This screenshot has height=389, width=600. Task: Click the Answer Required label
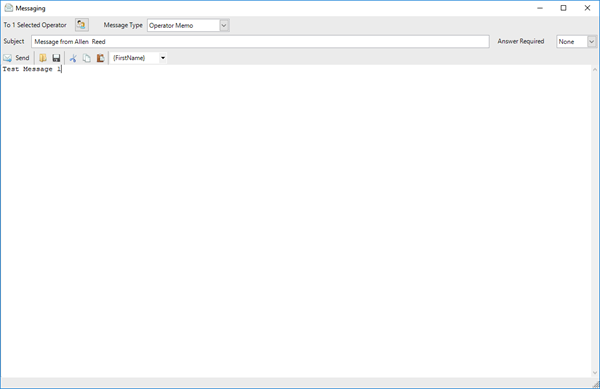click(521, 41)
